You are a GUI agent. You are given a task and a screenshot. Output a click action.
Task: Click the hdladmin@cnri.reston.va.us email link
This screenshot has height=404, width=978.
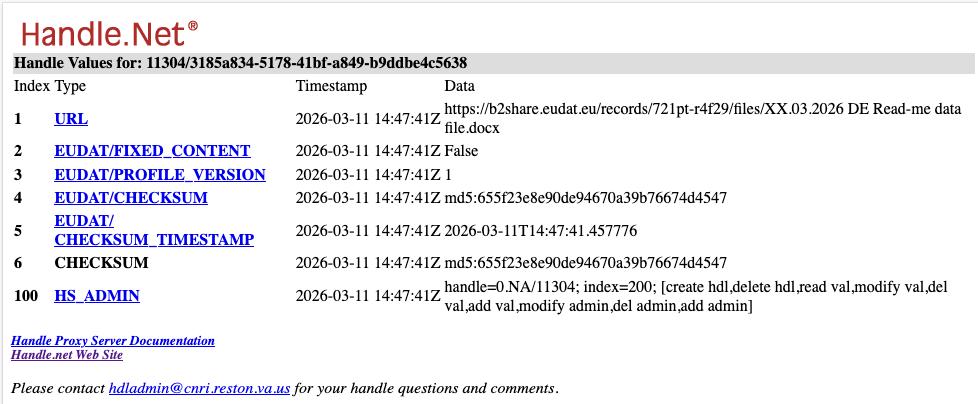click(199, 388)
